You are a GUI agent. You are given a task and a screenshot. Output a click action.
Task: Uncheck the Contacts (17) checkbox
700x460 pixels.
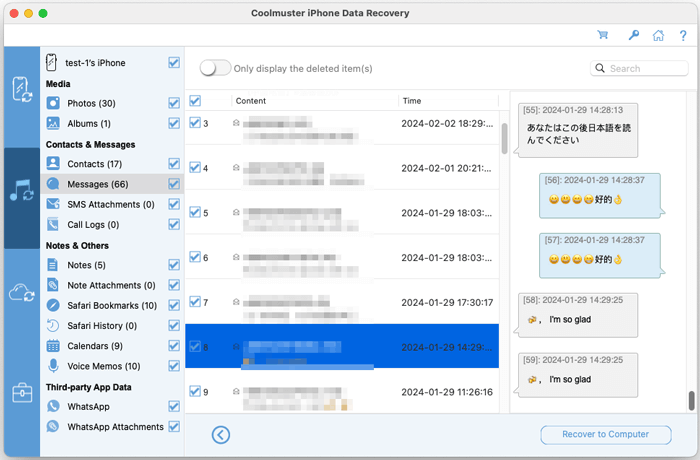(174, 163)
